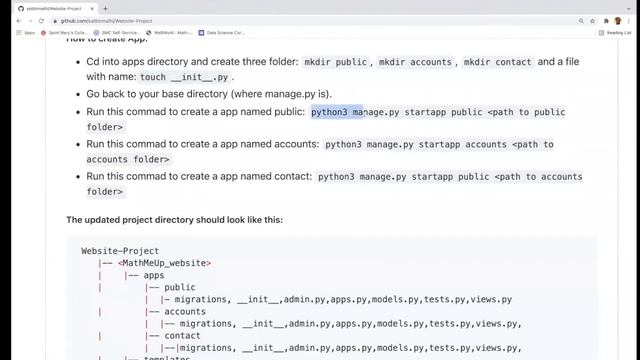This screenshot has width=640, height=360.
Task: Click the padlock site info icon
Action: pyautogui.click(x=55, y=21)
